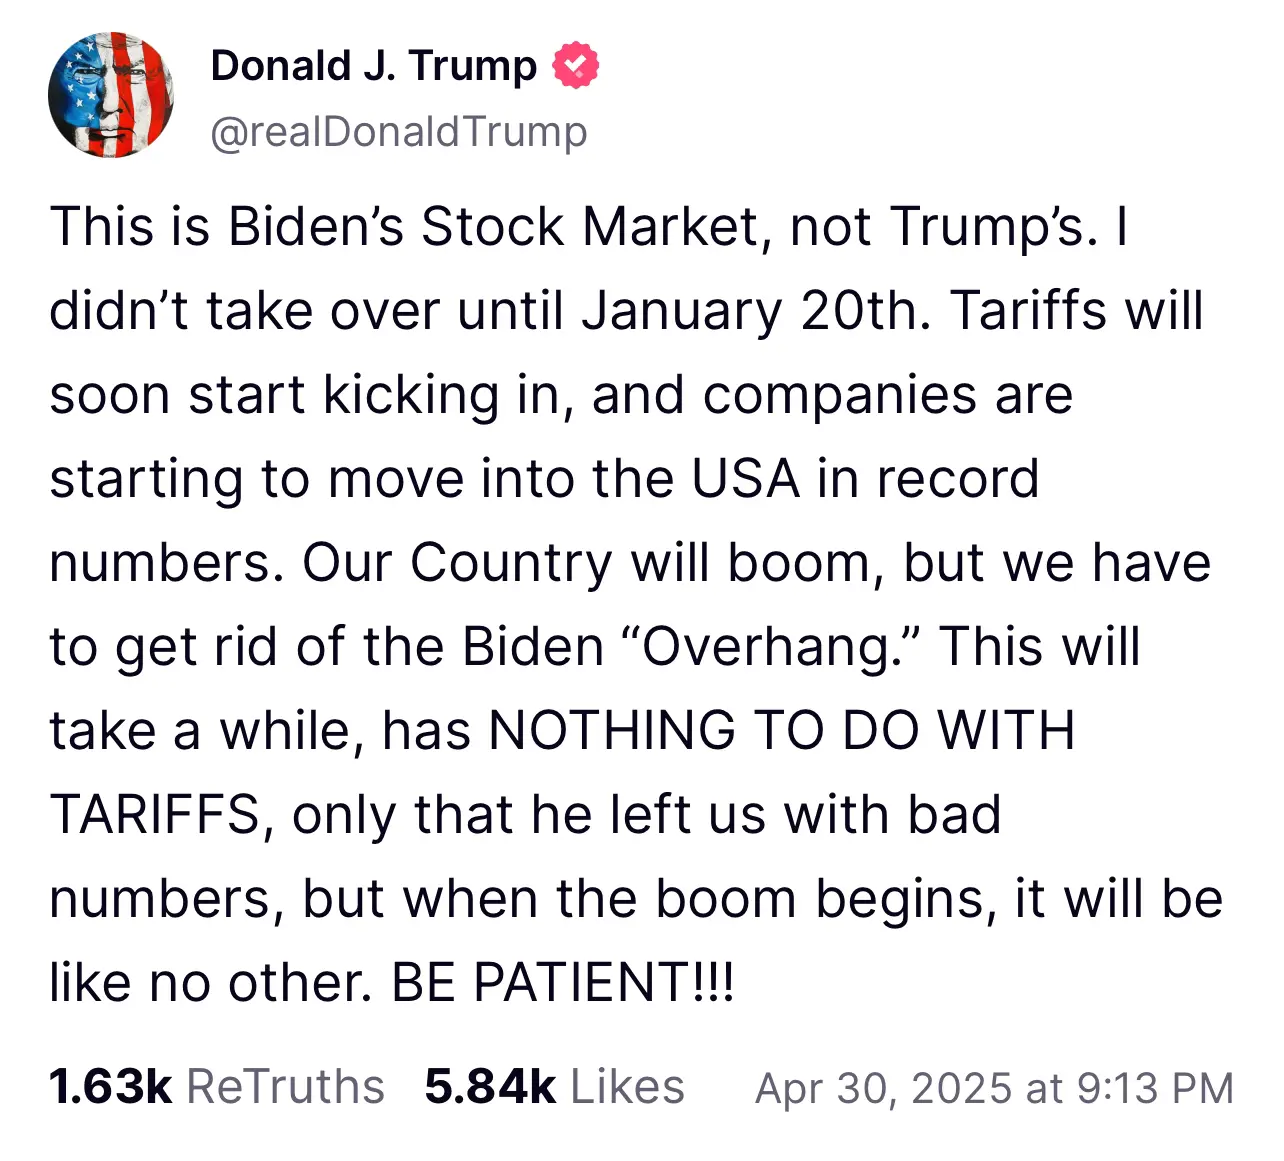Click the 9:13 PM time text
Image resolution: width=1284 pixels, height=1161 pixels.
pyautogui.click(x=1155, y=1088)
